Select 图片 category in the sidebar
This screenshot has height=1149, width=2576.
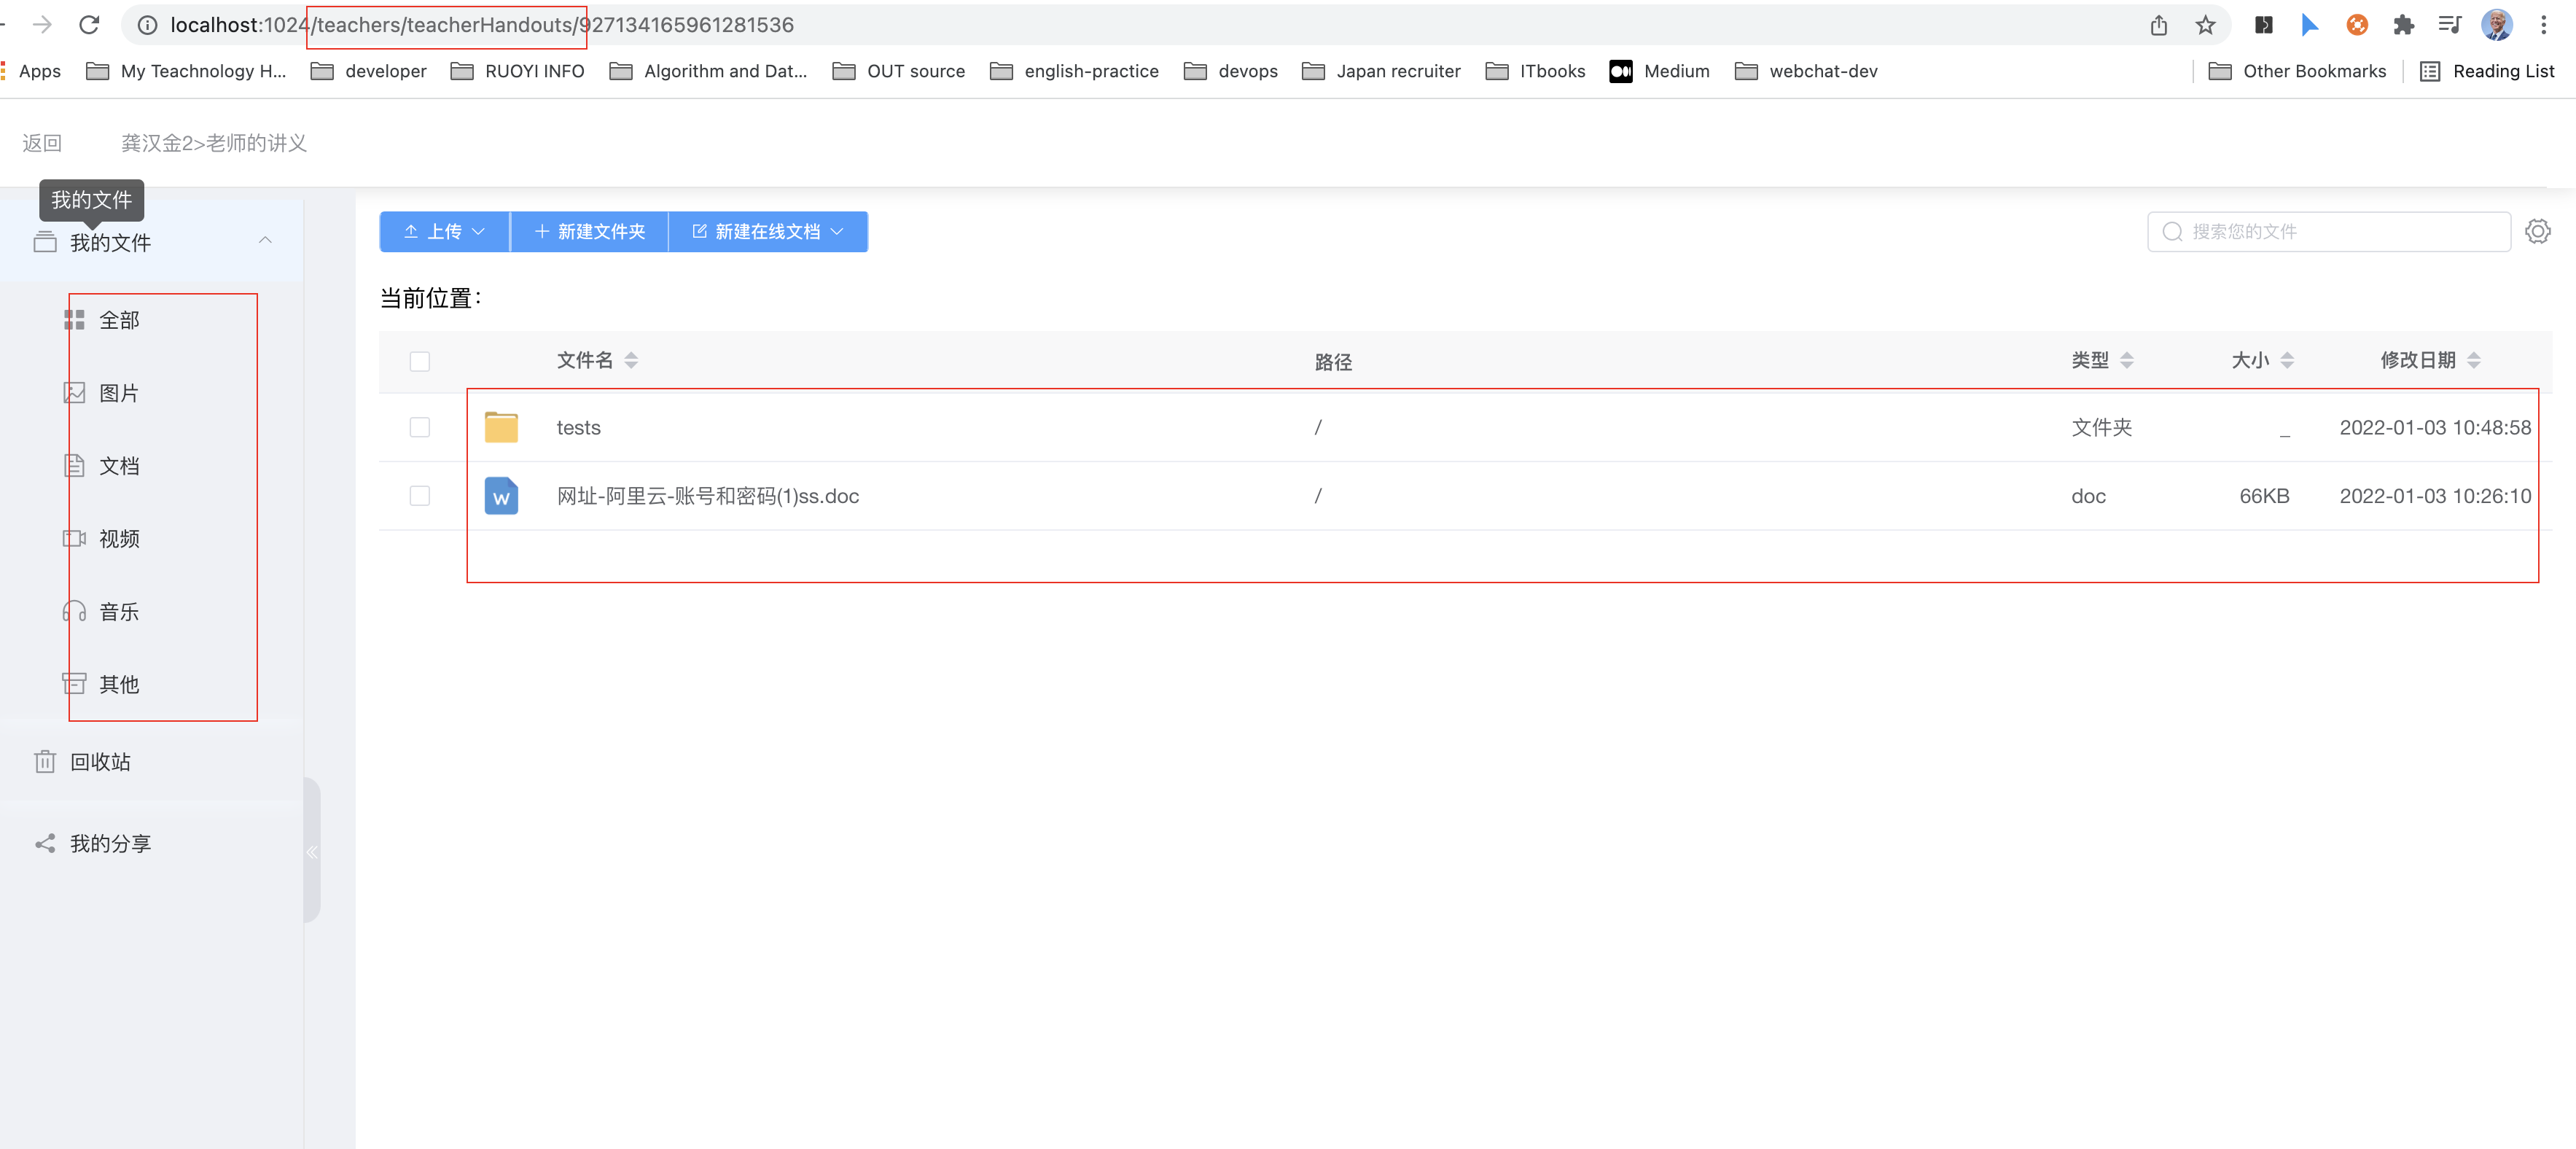118,393
